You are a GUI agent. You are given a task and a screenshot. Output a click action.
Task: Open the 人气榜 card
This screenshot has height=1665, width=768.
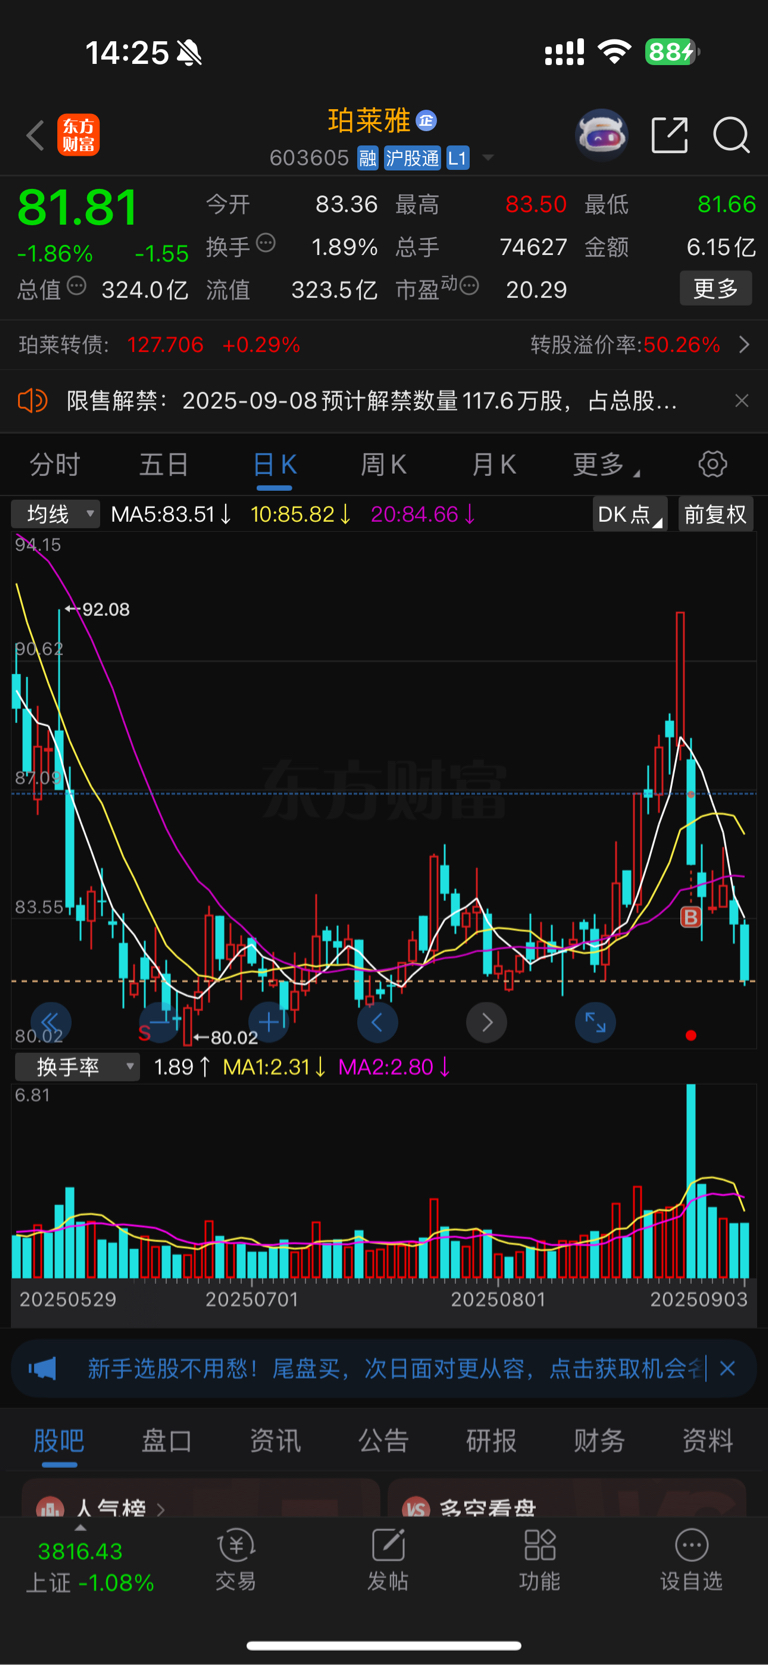point(201,1498)
